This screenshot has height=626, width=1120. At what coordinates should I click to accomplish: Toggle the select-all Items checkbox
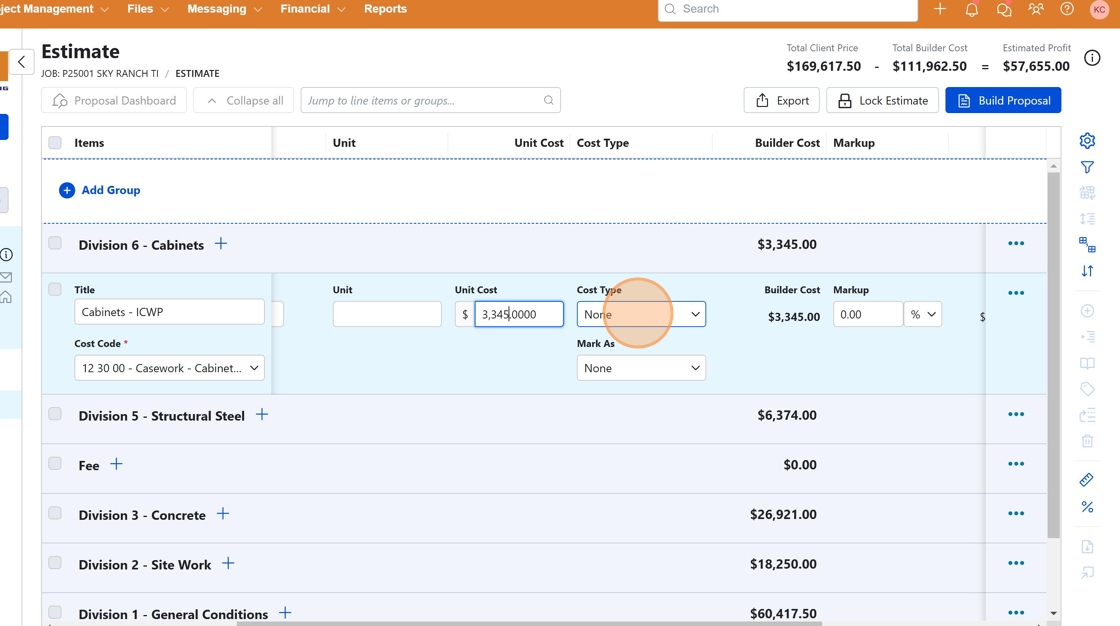pyautogui.click(x=55, y=142)
